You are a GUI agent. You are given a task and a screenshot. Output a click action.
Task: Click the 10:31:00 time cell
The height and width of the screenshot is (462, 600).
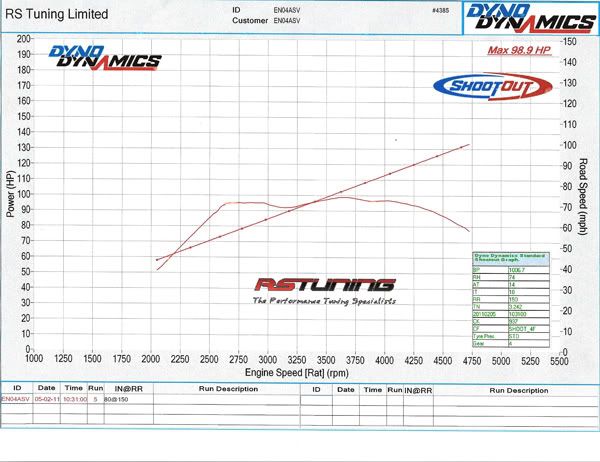pos(75,399)
